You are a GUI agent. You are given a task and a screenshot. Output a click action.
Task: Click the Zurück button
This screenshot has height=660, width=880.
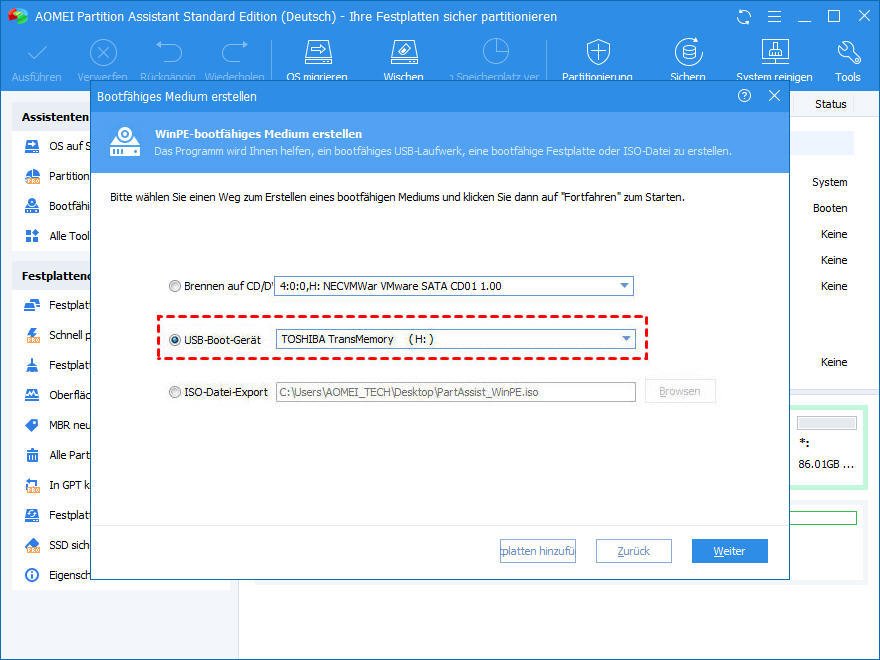[x=634, y=551]
